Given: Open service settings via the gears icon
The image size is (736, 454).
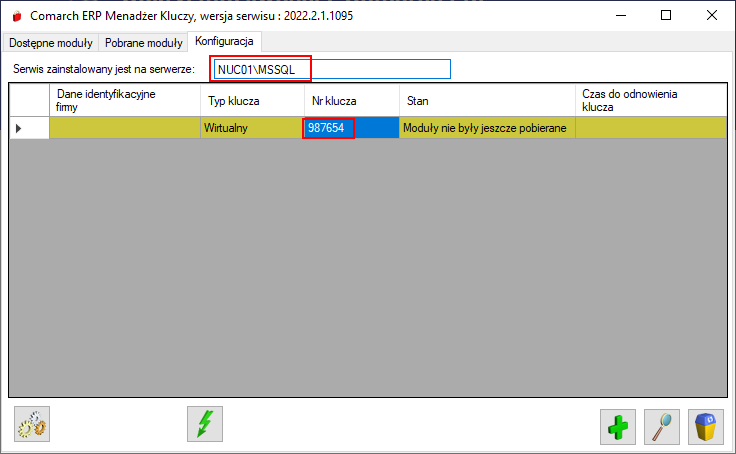Looking at the screenshot, I should [32, 424].
